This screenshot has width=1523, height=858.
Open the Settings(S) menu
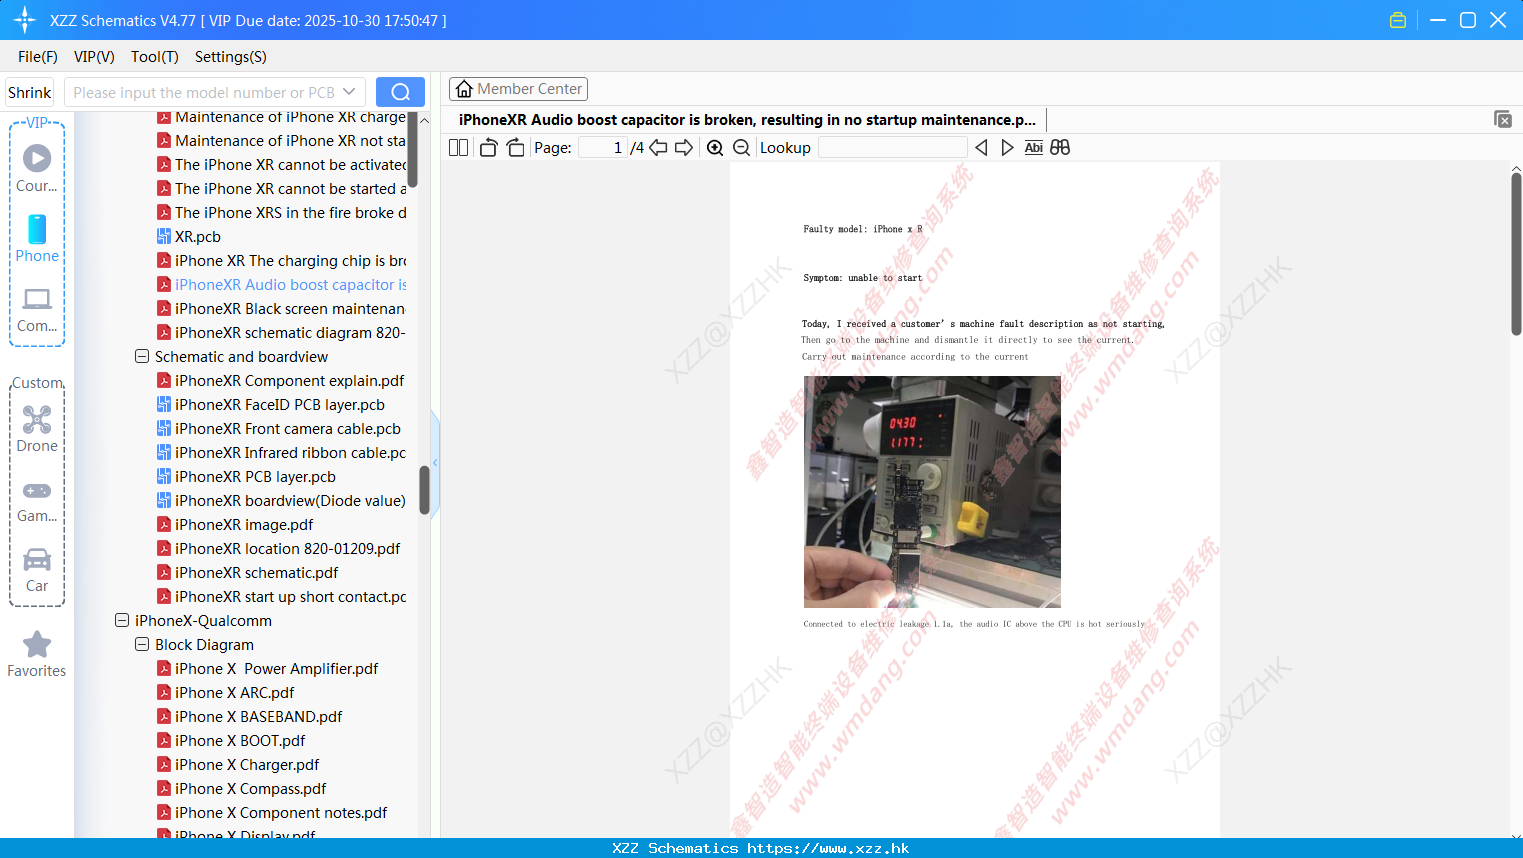point(231,57)
